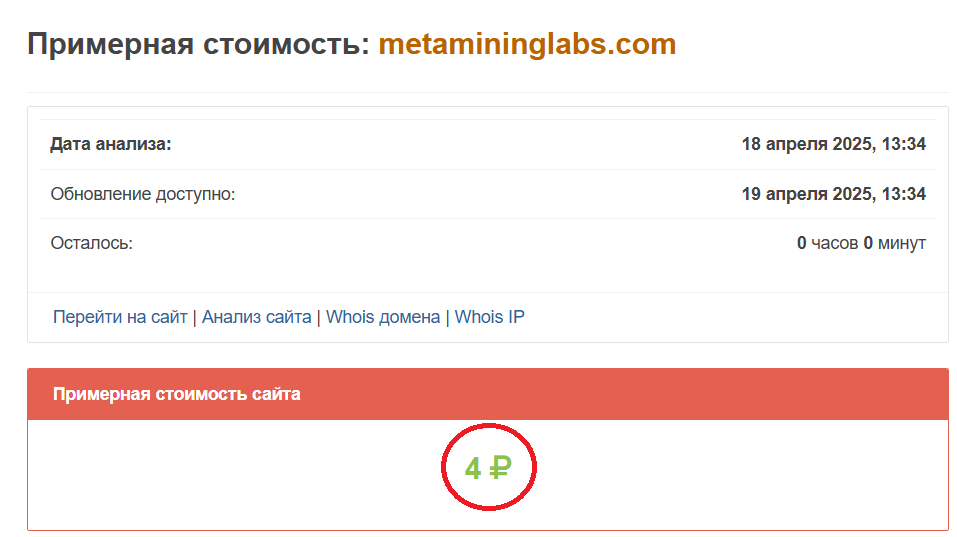Open the metamininglabs.com domain link in the heading

pyautogui.click(x=527, y=45)
